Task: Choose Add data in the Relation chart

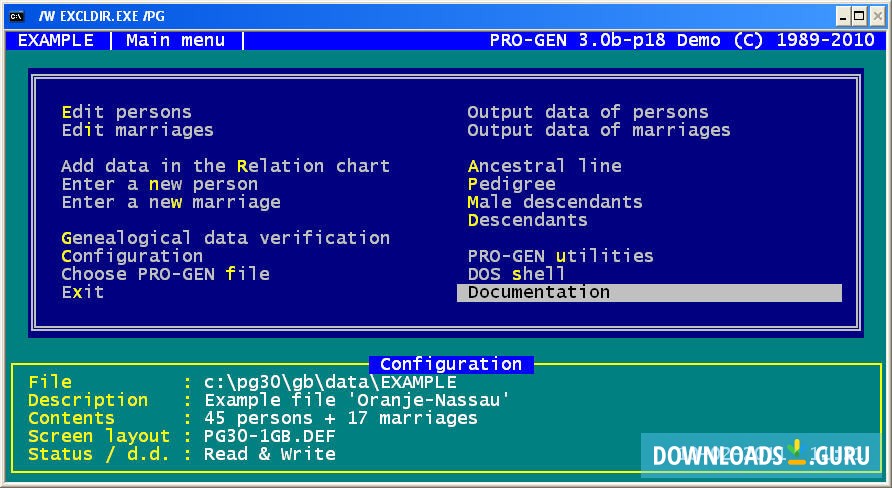Action: point(226,166)
